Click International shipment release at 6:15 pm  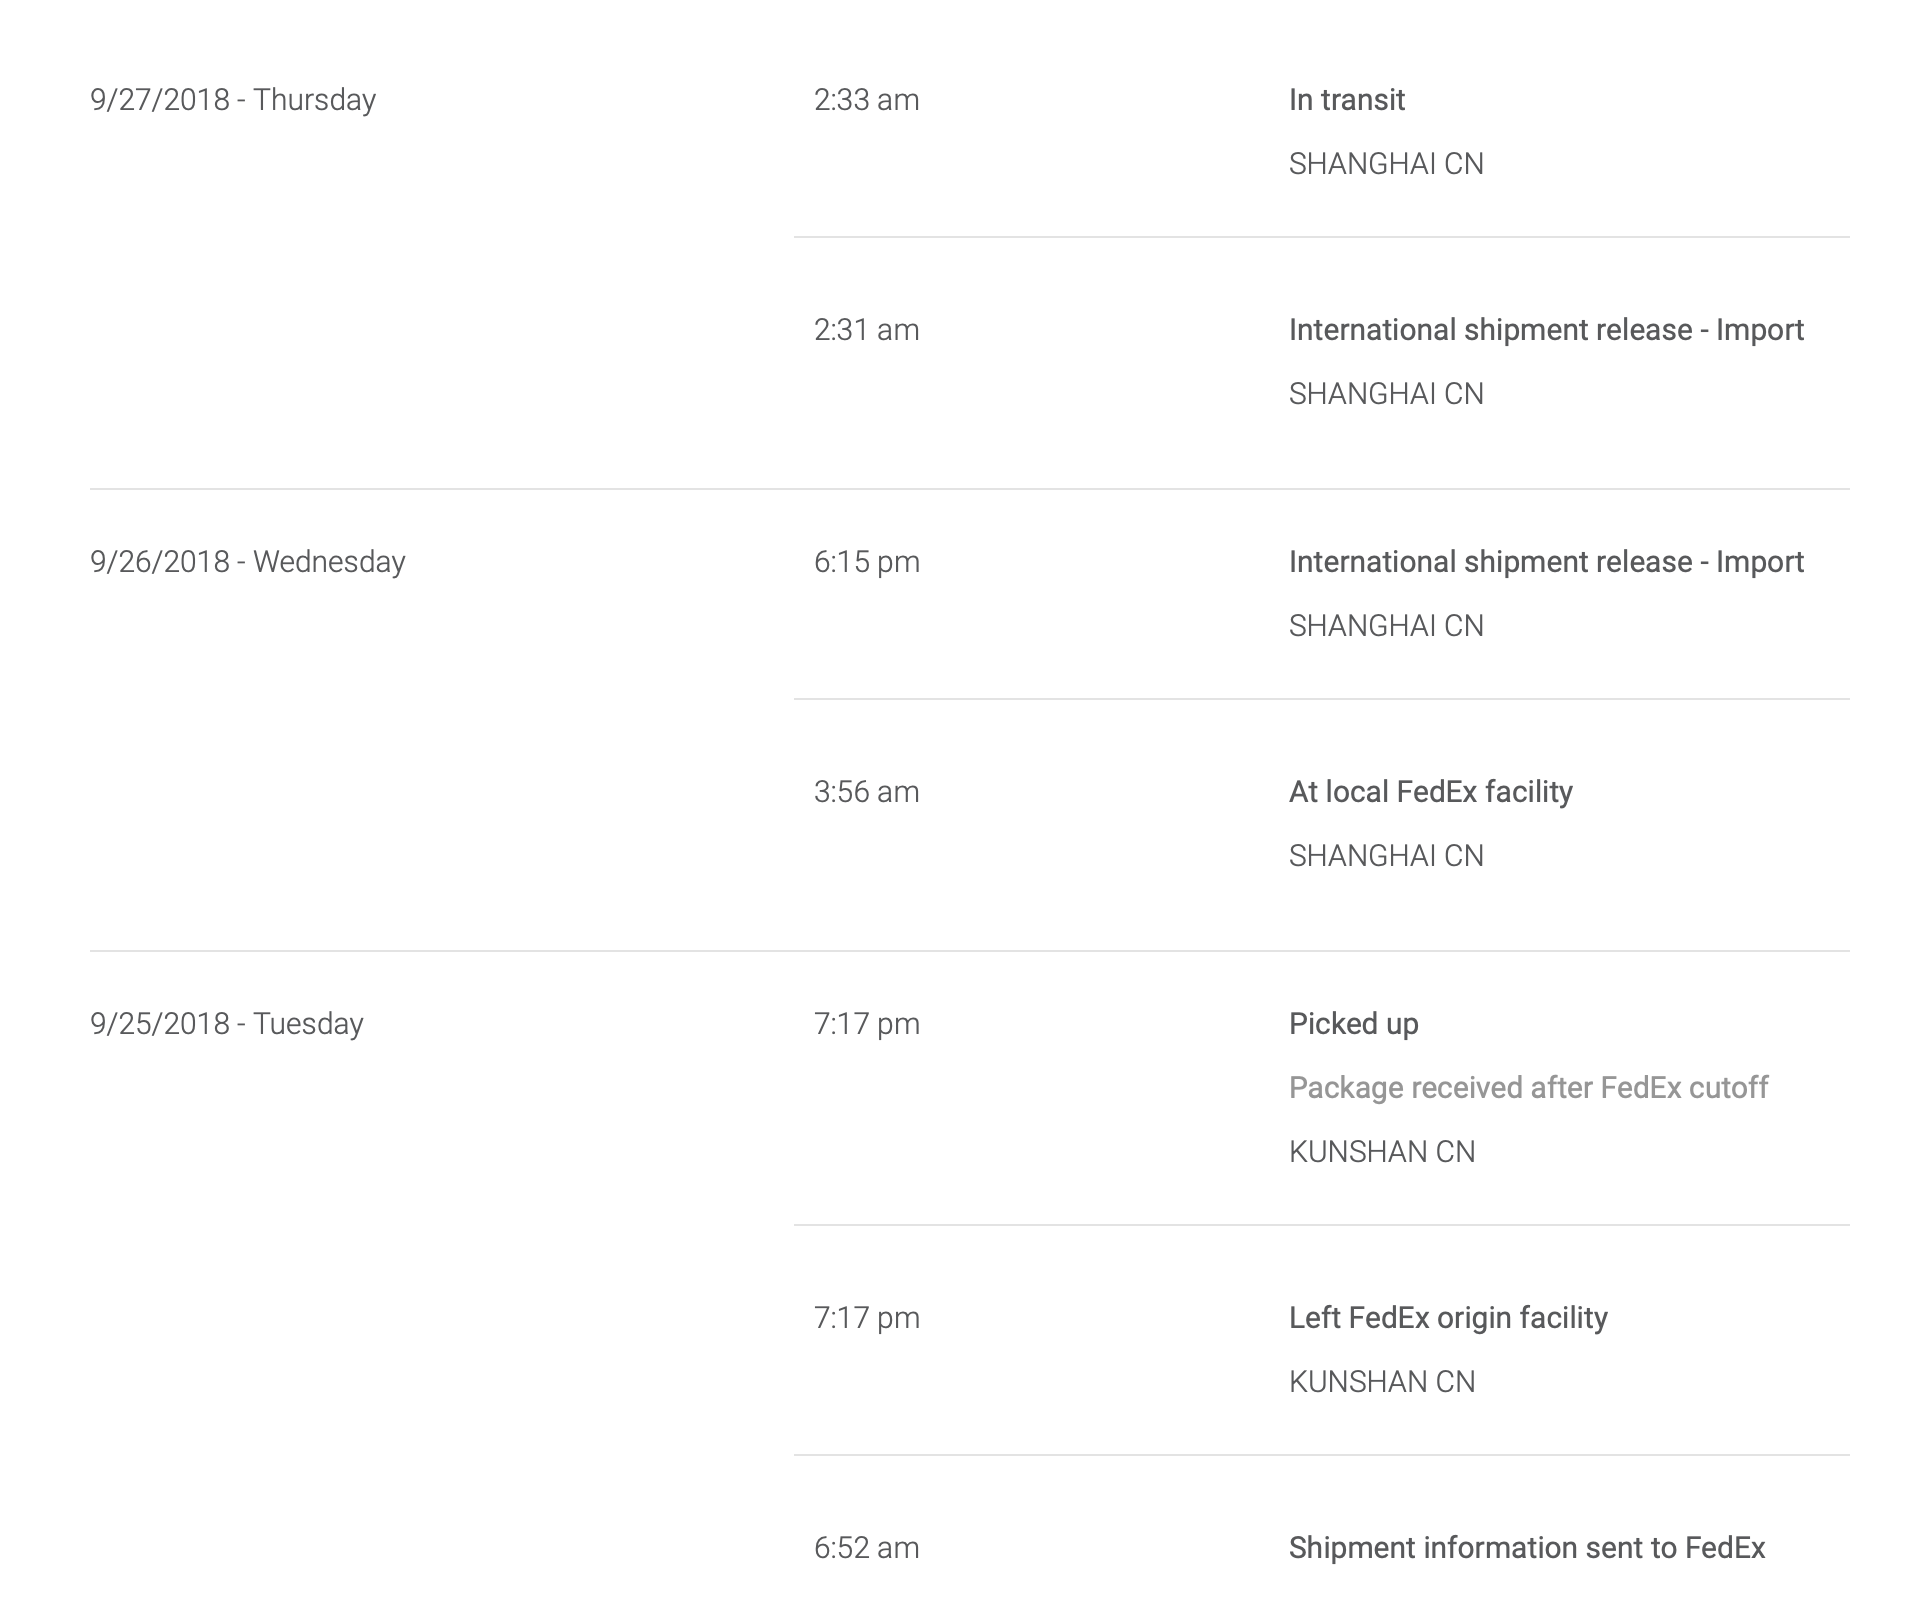[x=1546, y=562]
